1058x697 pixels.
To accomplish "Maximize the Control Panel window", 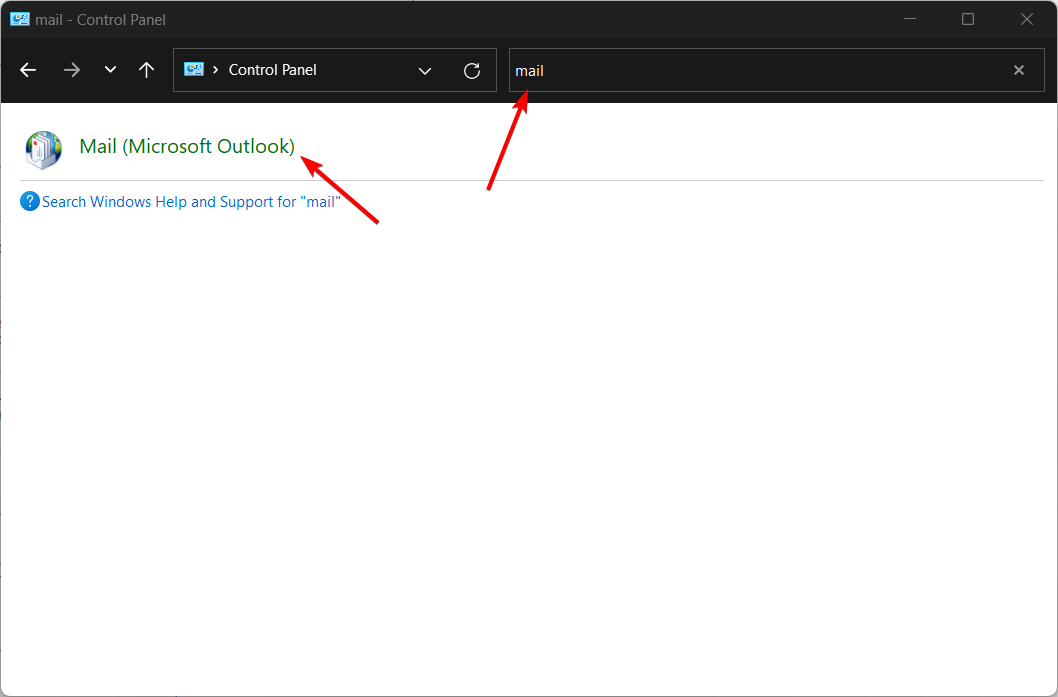I will (967, 19).
